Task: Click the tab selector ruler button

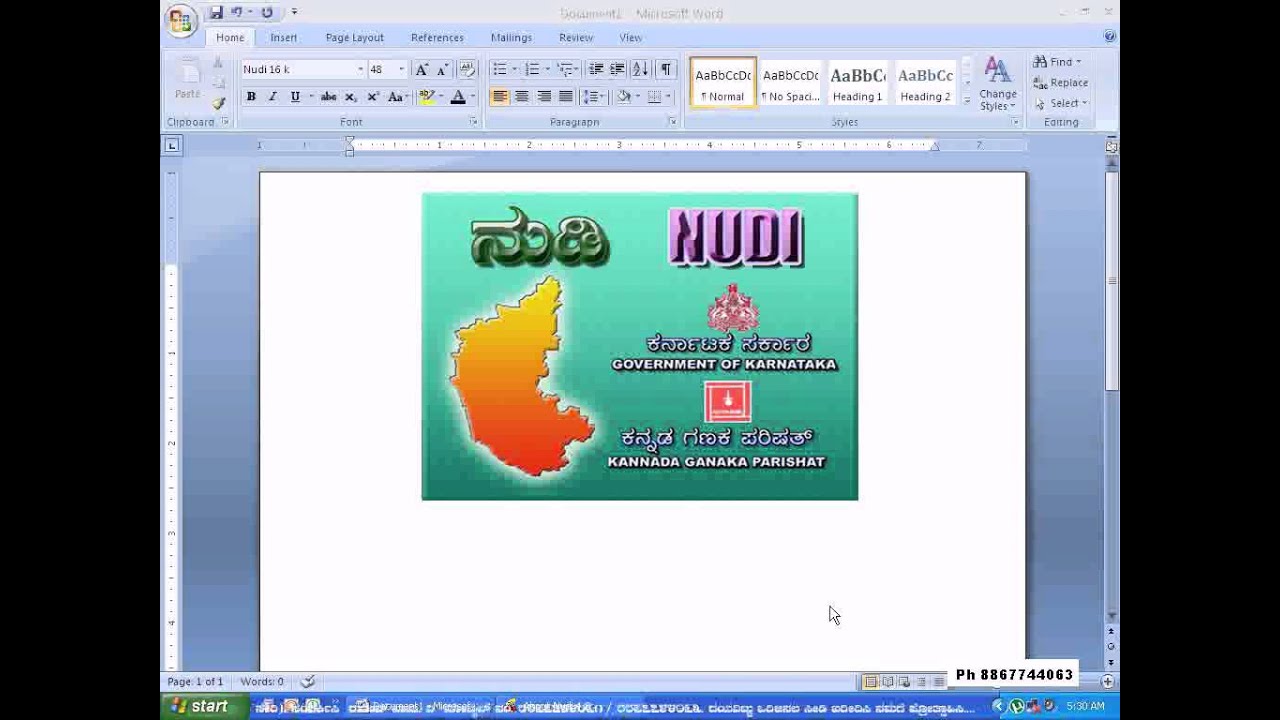Action: tap(172, 146)
